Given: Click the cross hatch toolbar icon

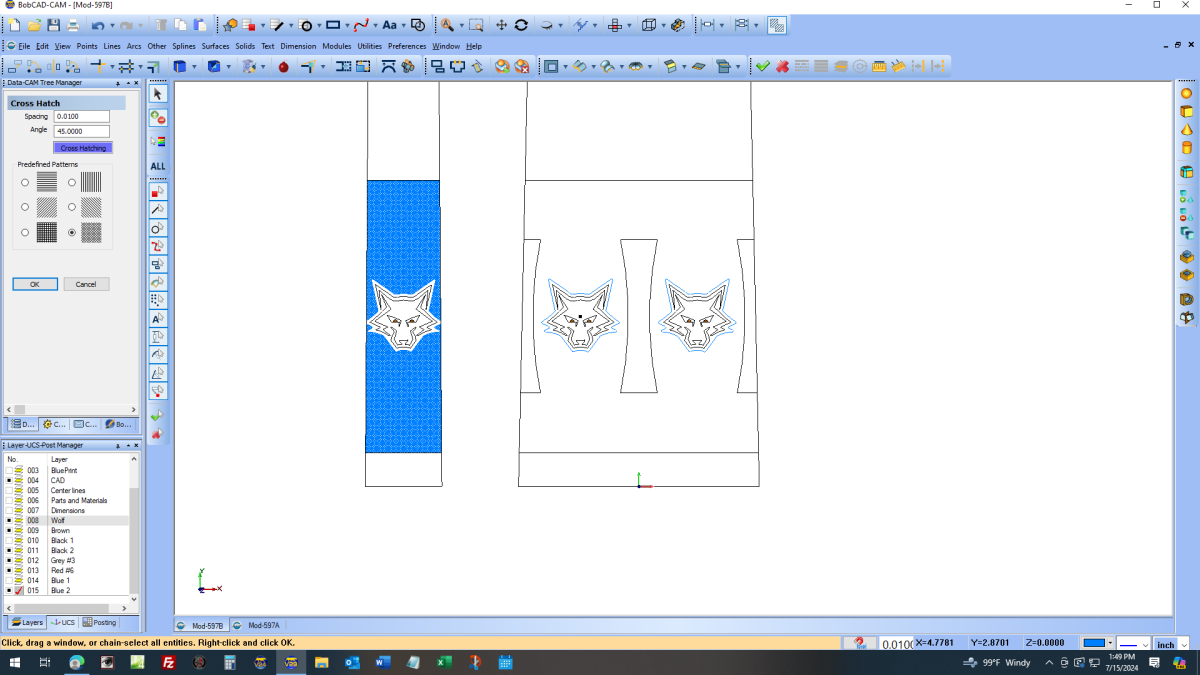Looking at the screenshot, I should [777, 25].
